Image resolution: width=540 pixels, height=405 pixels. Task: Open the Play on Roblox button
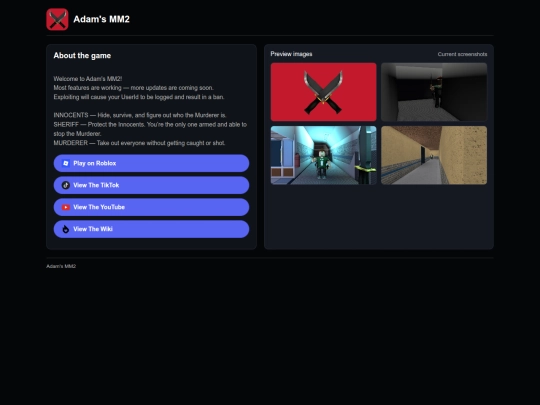[x=151, y=163]
